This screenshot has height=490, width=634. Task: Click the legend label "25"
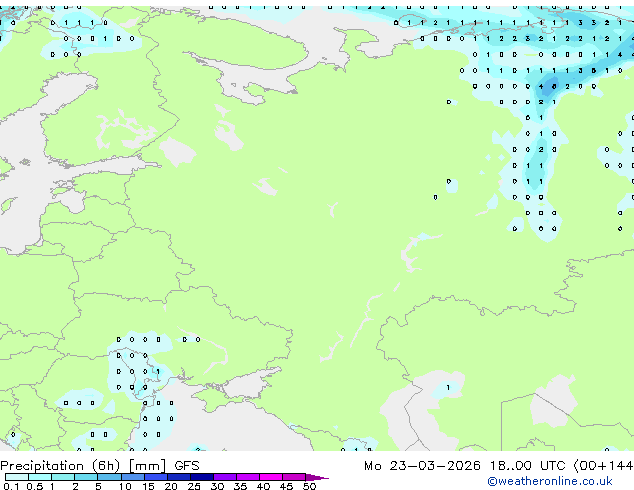[194, 486]
